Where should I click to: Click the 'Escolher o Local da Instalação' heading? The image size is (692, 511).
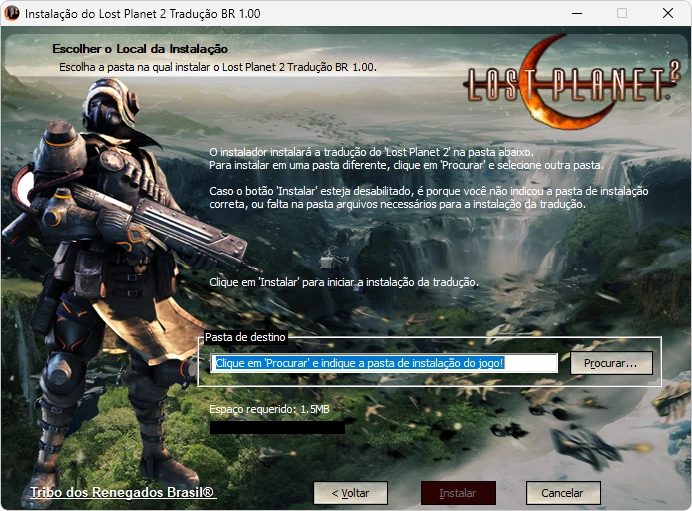pyautogui.click(x=140, y=49)
